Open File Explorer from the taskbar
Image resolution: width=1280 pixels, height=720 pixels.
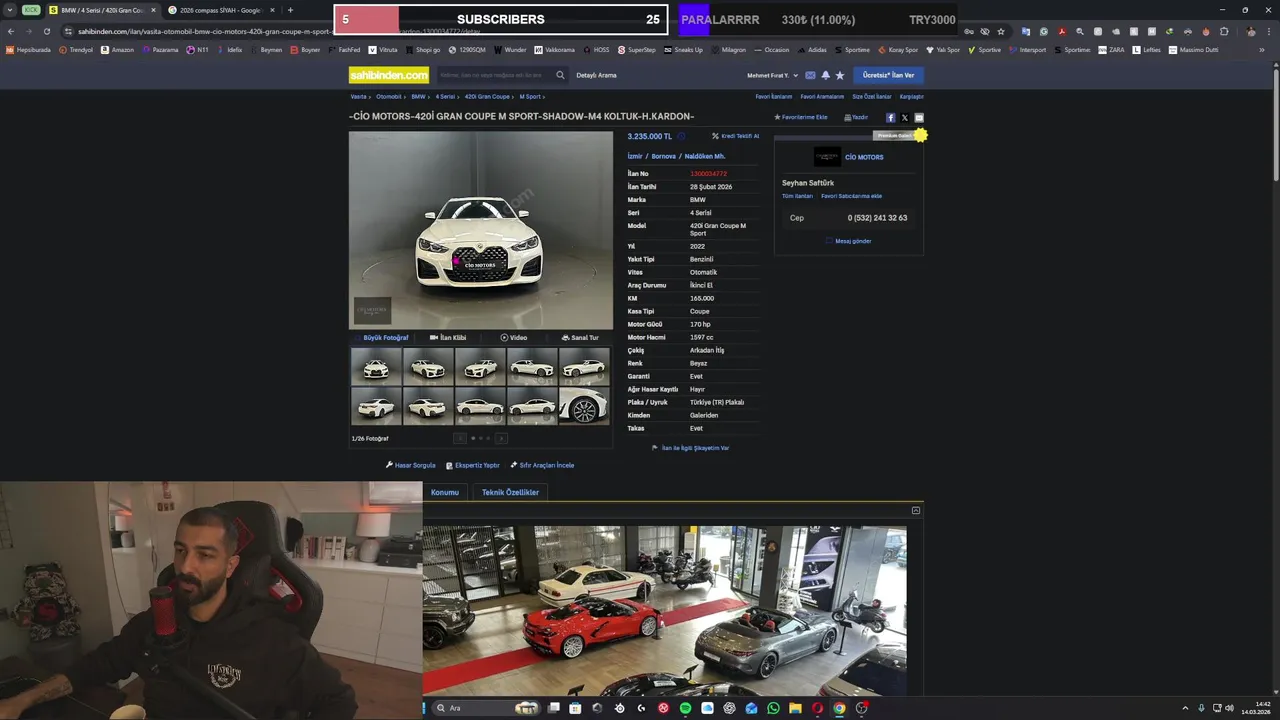coord(795,708)
